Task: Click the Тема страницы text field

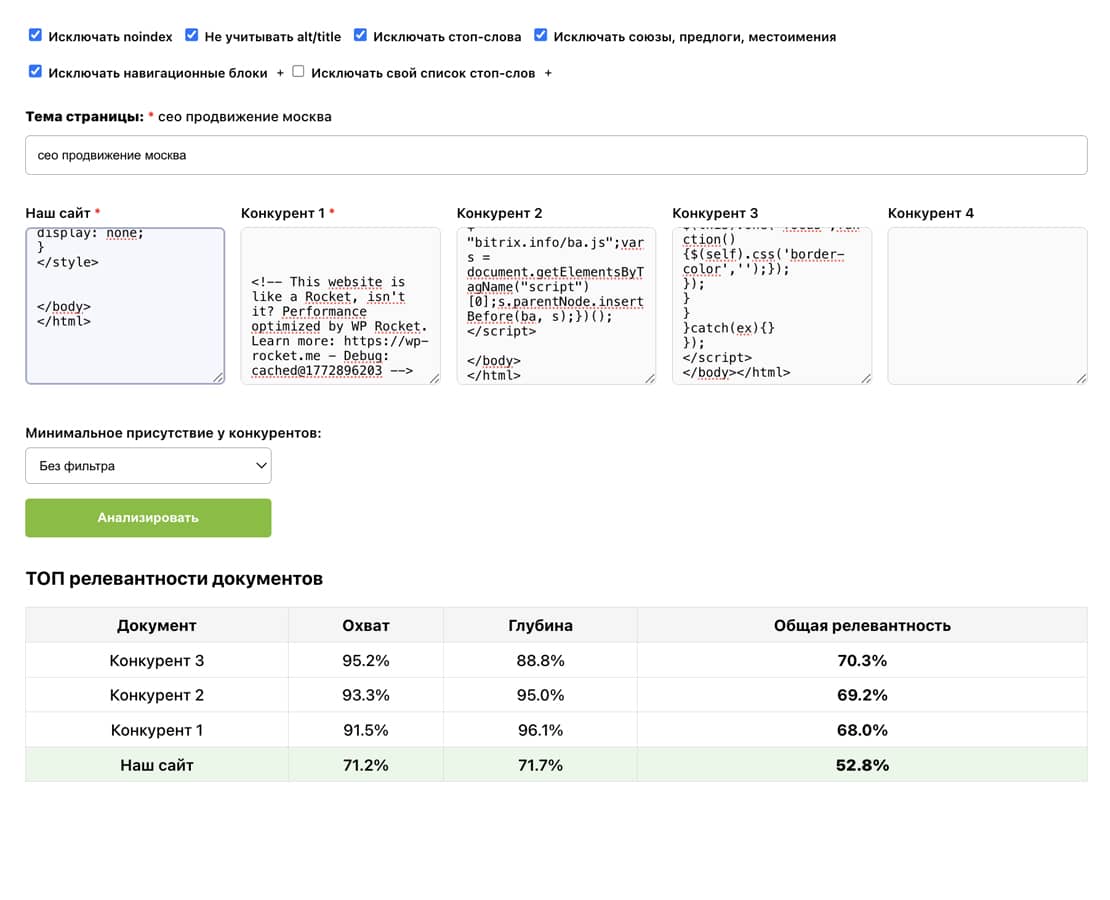Action: pyautogui.click(x=555, y=155)
